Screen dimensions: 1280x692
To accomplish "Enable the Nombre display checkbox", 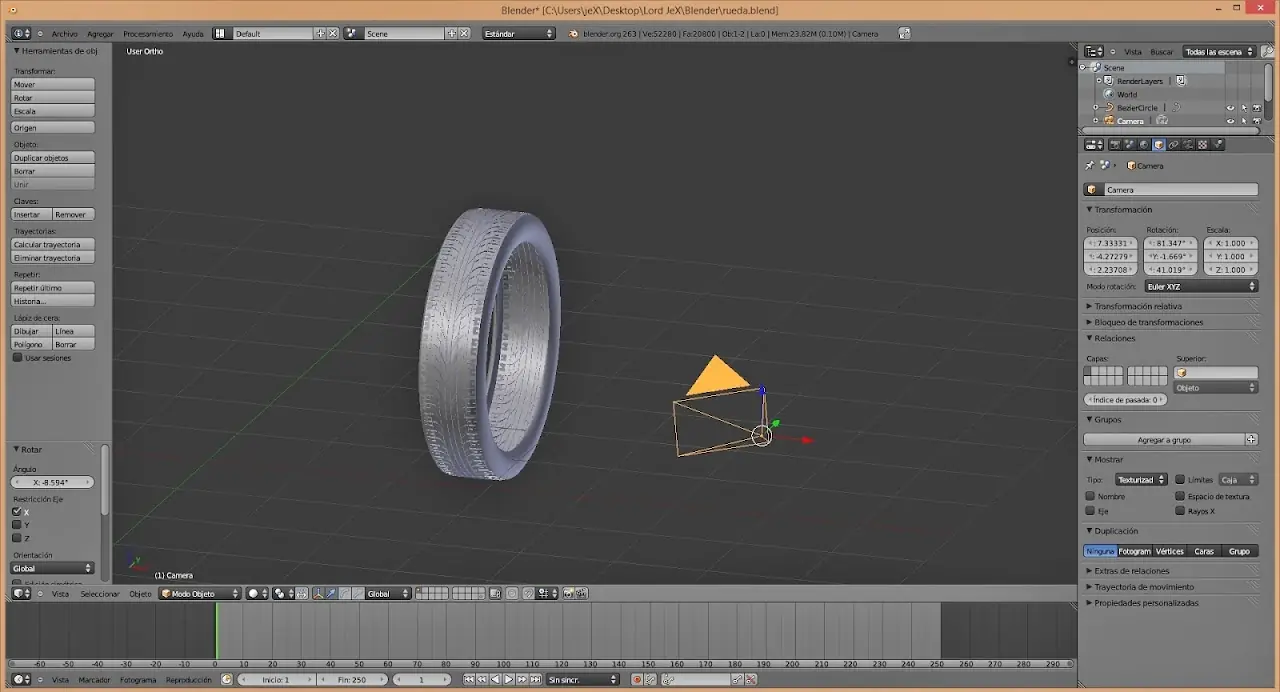I will point(1091,496).
